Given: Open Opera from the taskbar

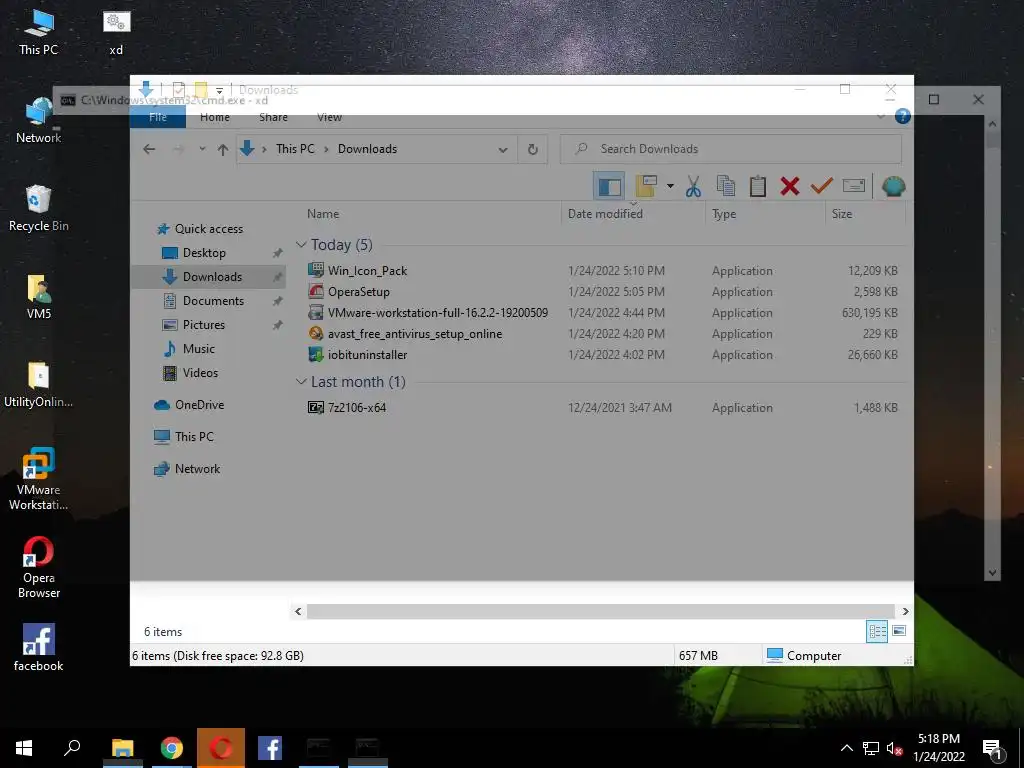Looking at the screenshot, I should (x=221, y=748).
